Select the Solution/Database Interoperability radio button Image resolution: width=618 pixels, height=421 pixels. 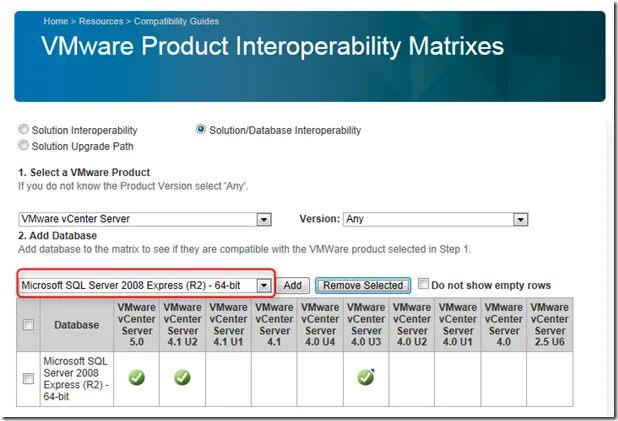point(201,129)
